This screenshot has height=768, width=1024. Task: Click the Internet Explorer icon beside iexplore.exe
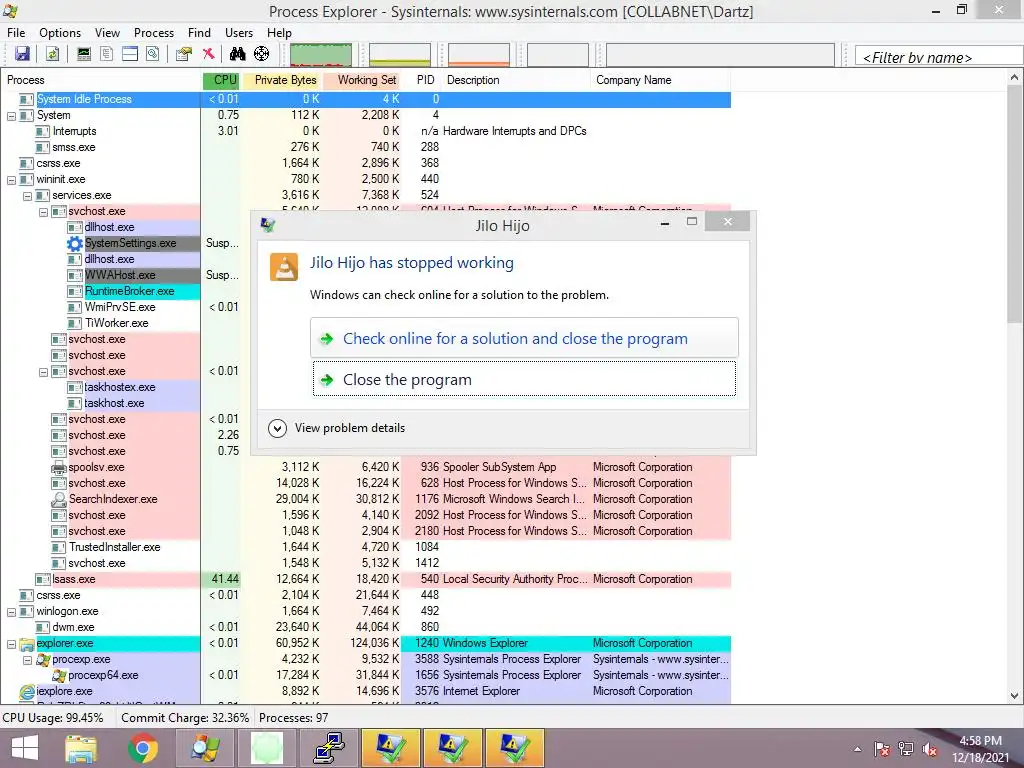[x=27, y=692]
